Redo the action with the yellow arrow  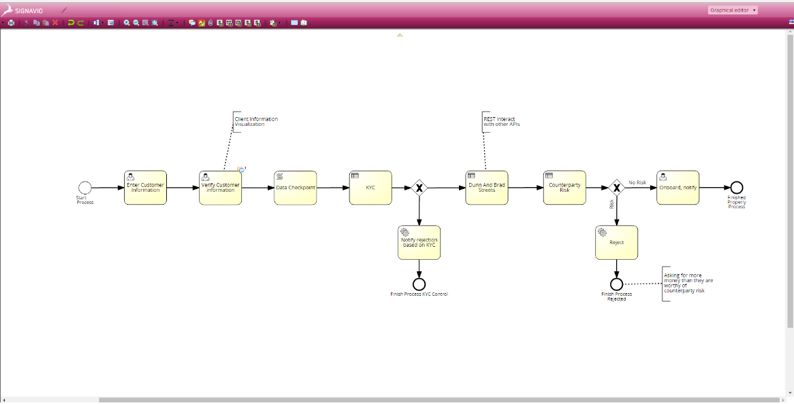pos(81,23)
